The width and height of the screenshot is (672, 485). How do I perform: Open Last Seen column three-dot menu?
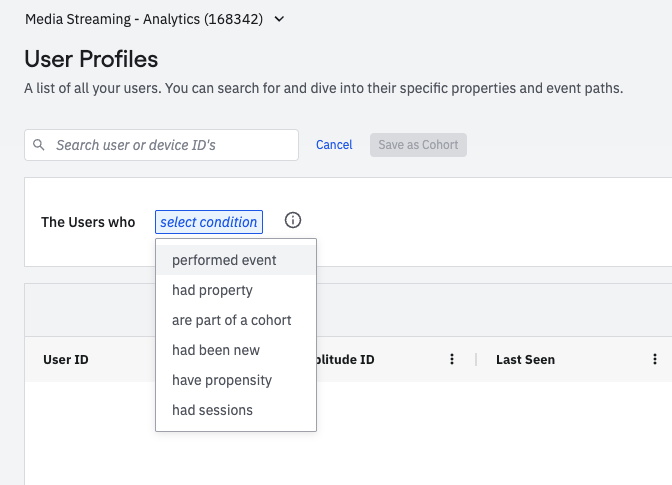pos(655,360)
